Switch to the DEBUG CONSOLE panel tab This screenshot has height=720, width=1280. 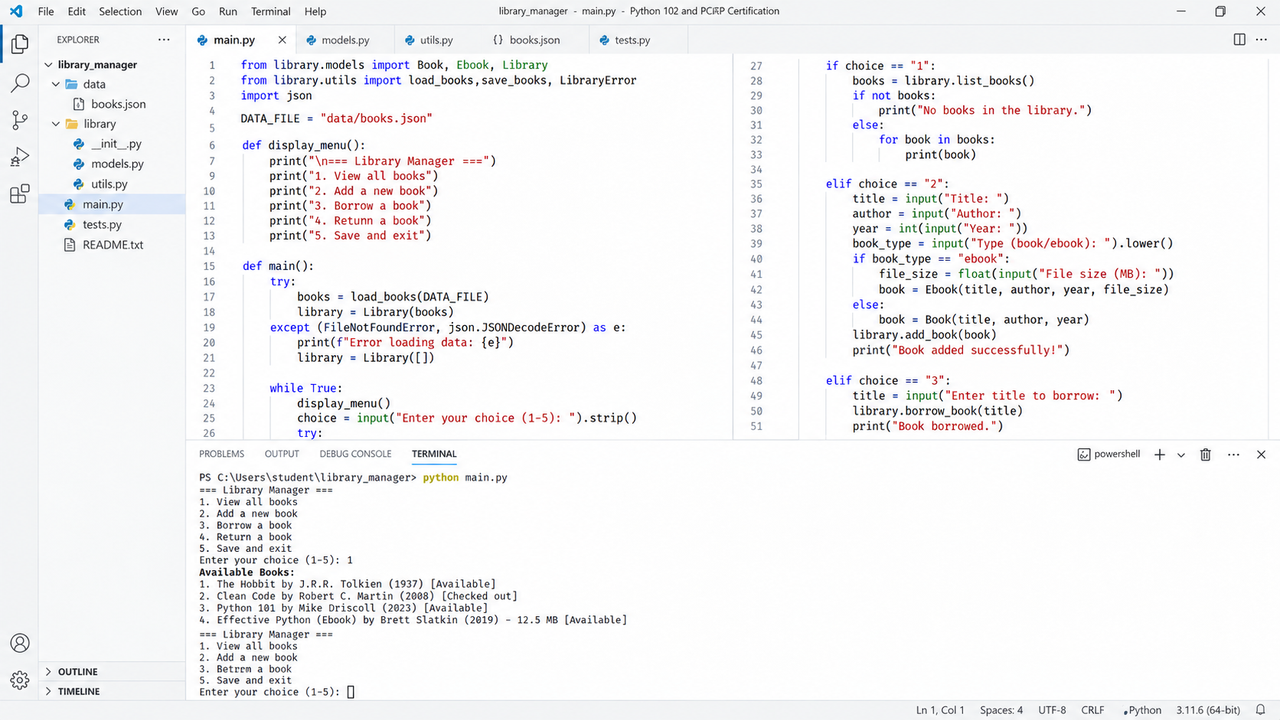click(x=356, y=454)
